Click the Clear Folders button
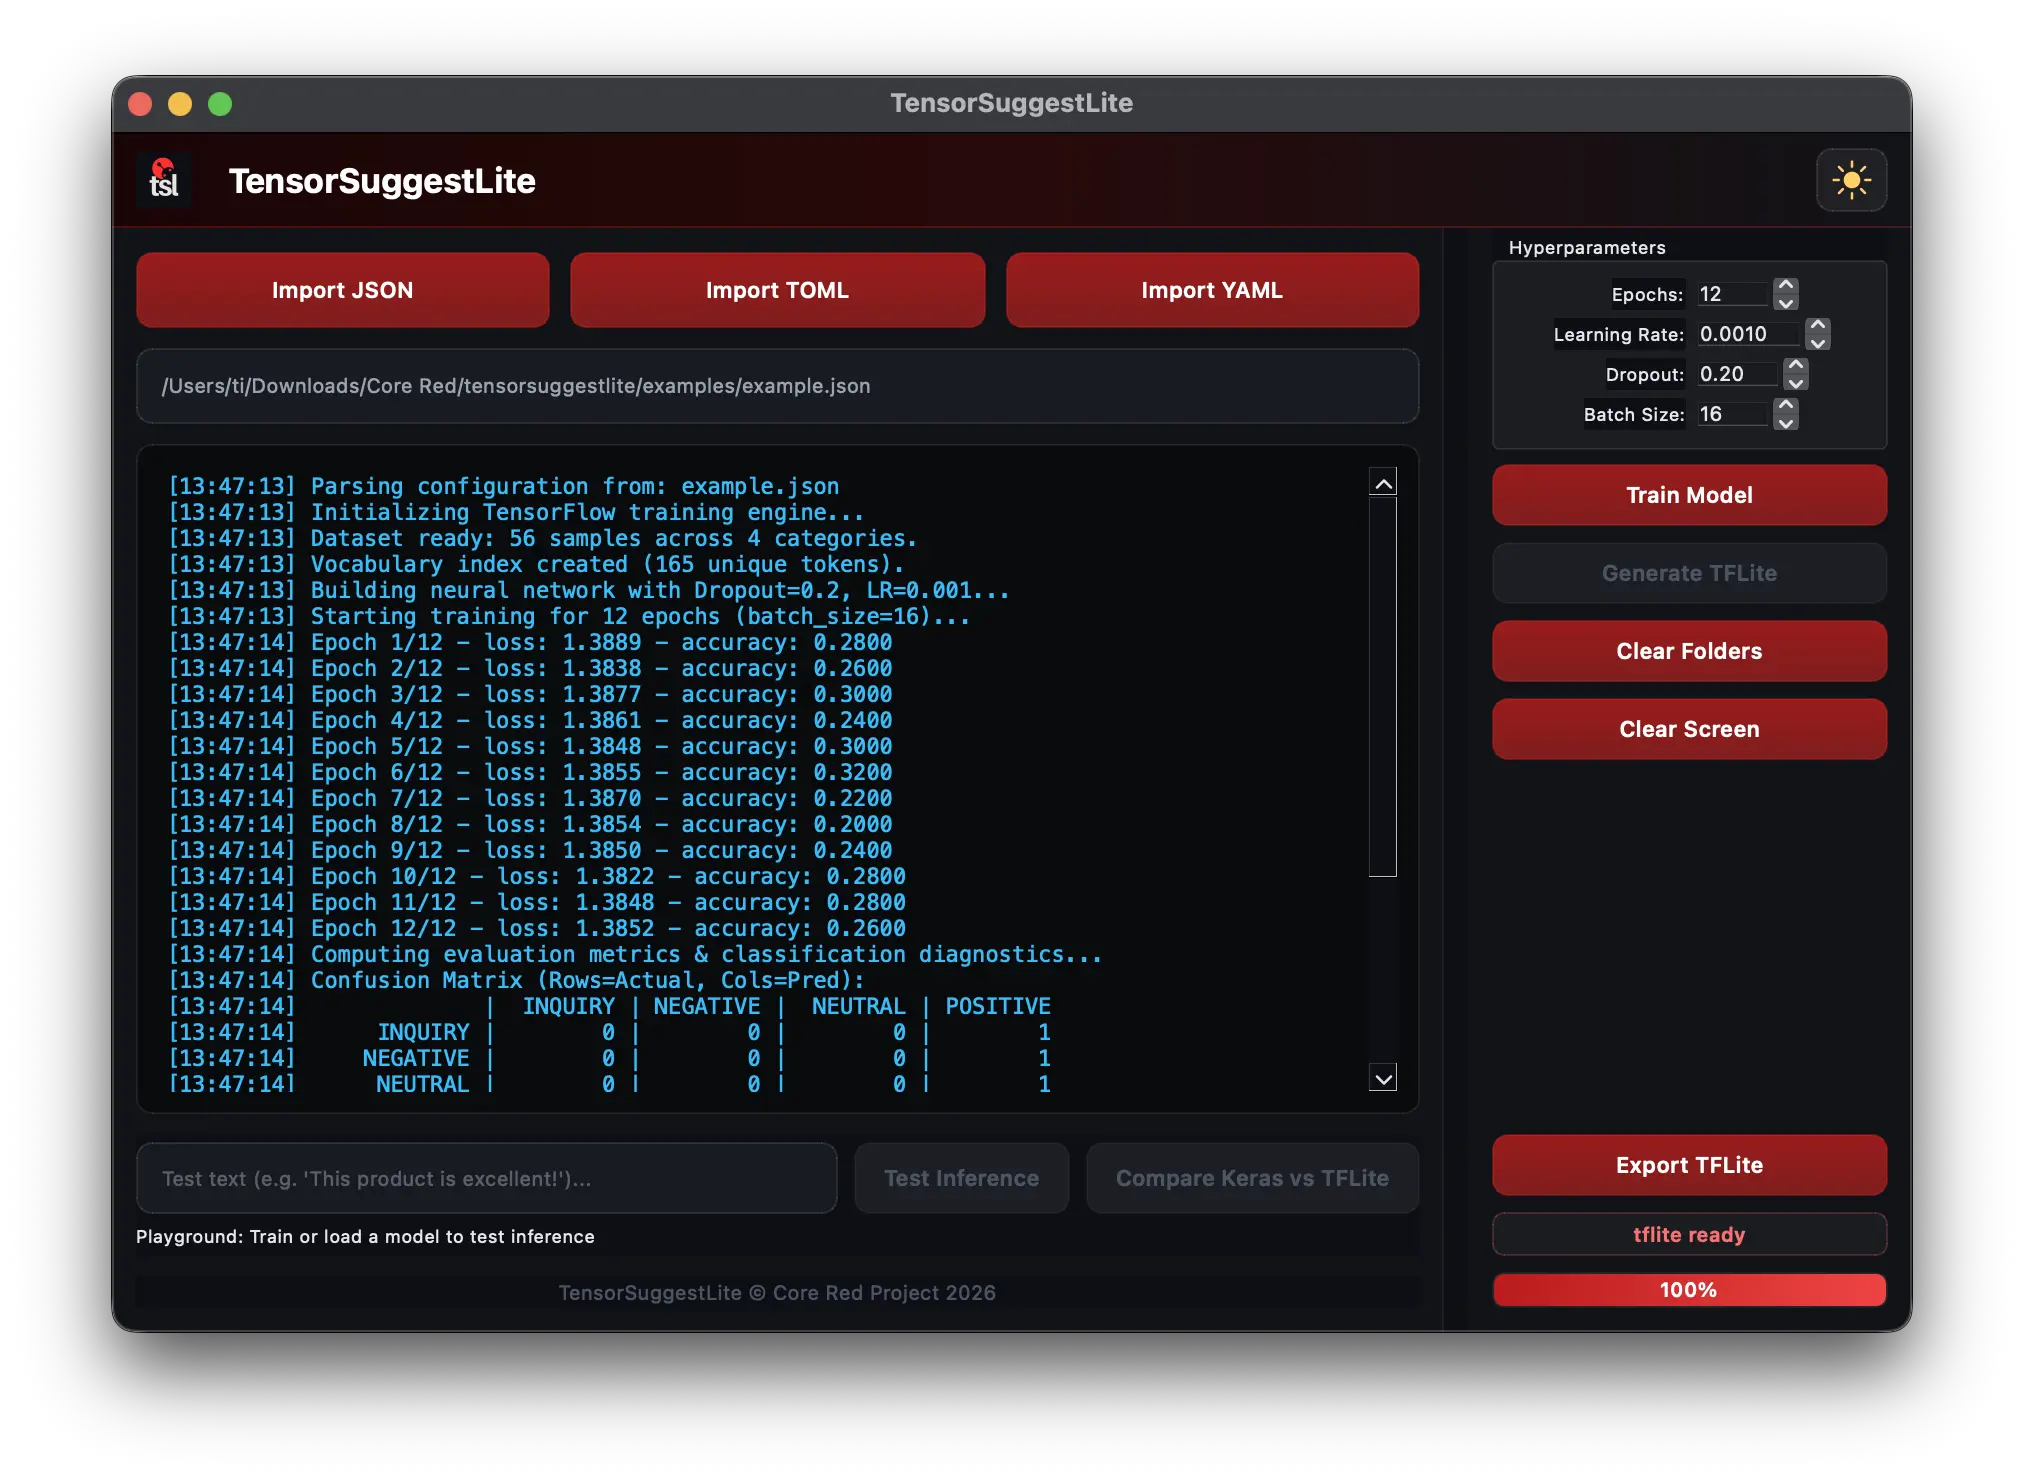This screenshot has height=1480, width=2024. 1689,651
